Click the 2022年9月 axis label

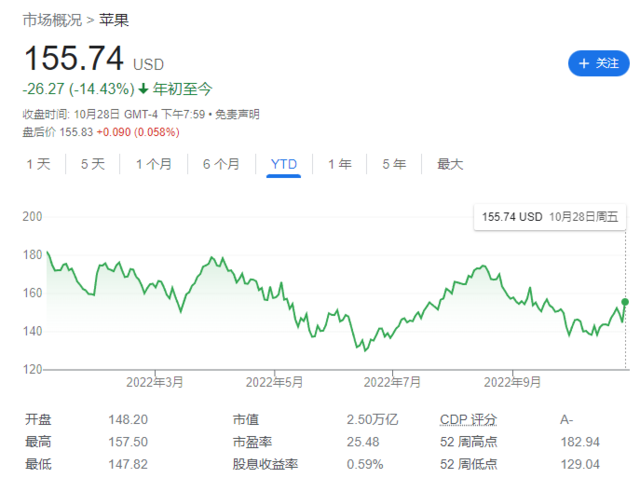click(512, 382)
